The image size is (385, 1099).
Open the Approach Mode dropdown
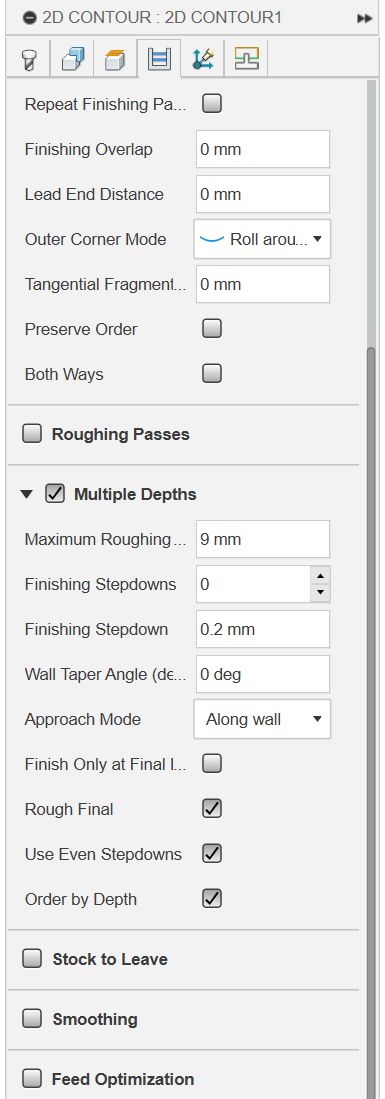coord(262,719)
